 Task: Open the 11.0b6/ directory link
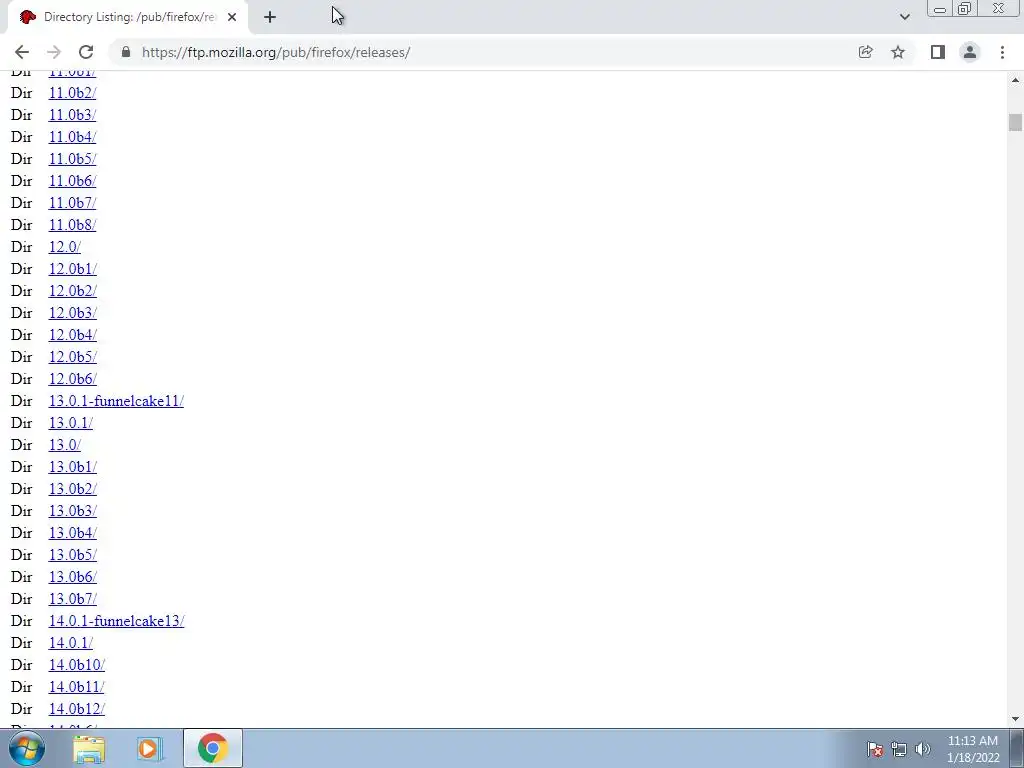tap(72, 181)
